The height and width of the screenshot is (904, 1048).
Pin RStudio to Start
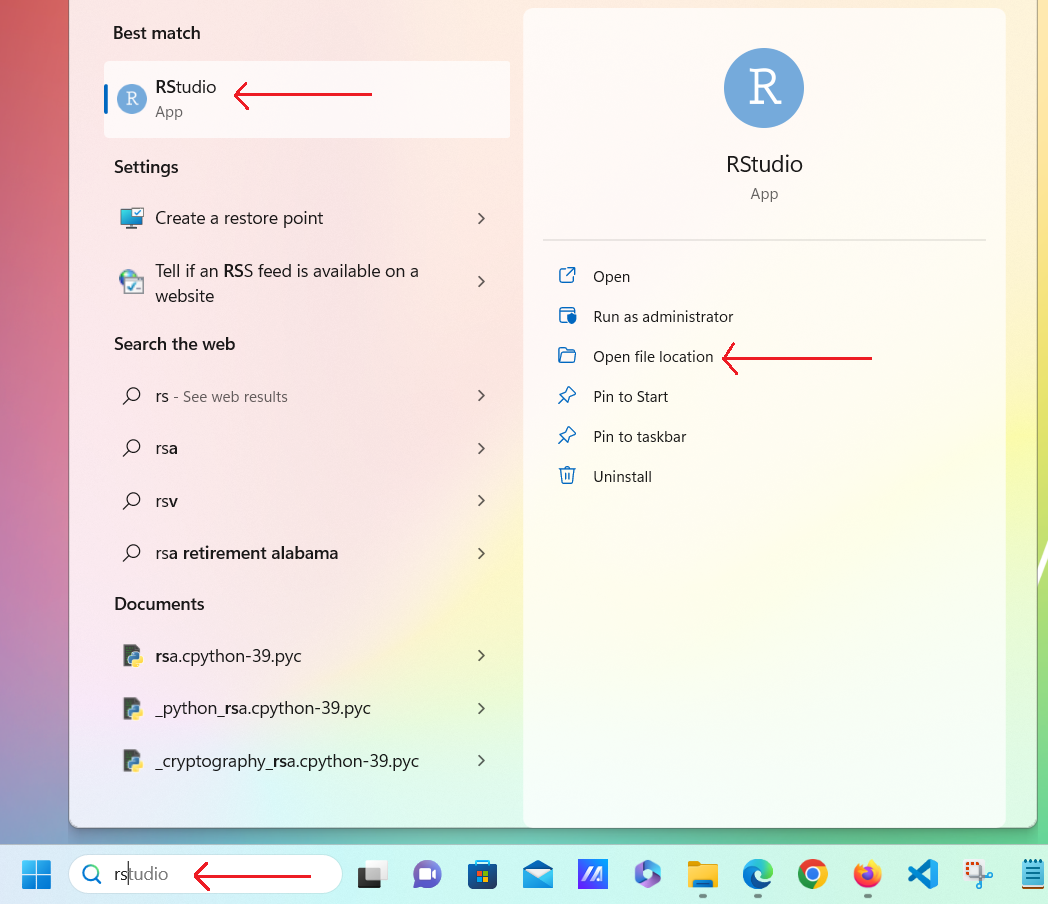coord(630,397)
